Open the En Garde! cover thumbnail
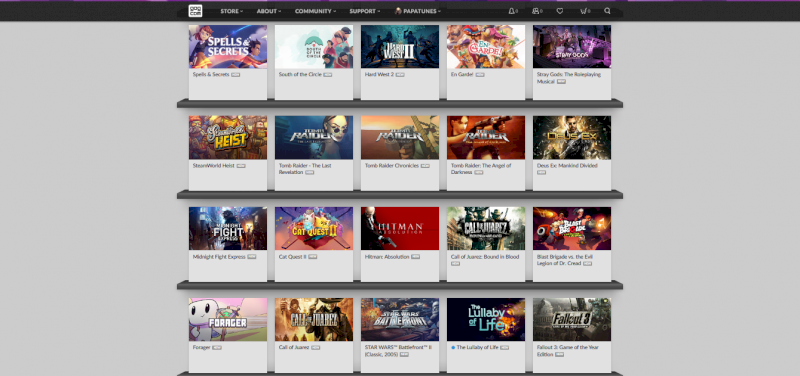The width and height of the screenshot is (800, 376). (x=486, y=46)
